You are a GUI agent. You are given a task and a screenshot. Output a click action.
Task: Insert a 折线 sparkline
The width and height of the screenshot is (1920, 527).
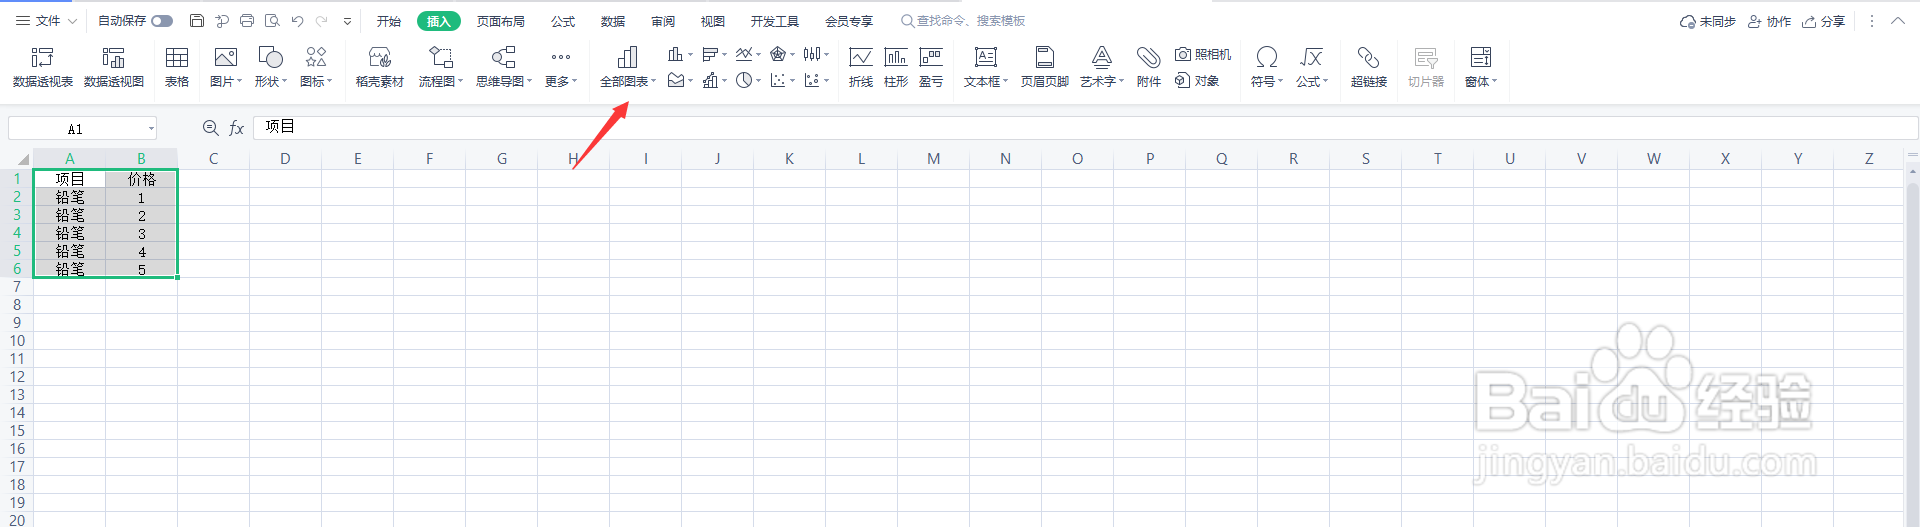click(861, 67)
